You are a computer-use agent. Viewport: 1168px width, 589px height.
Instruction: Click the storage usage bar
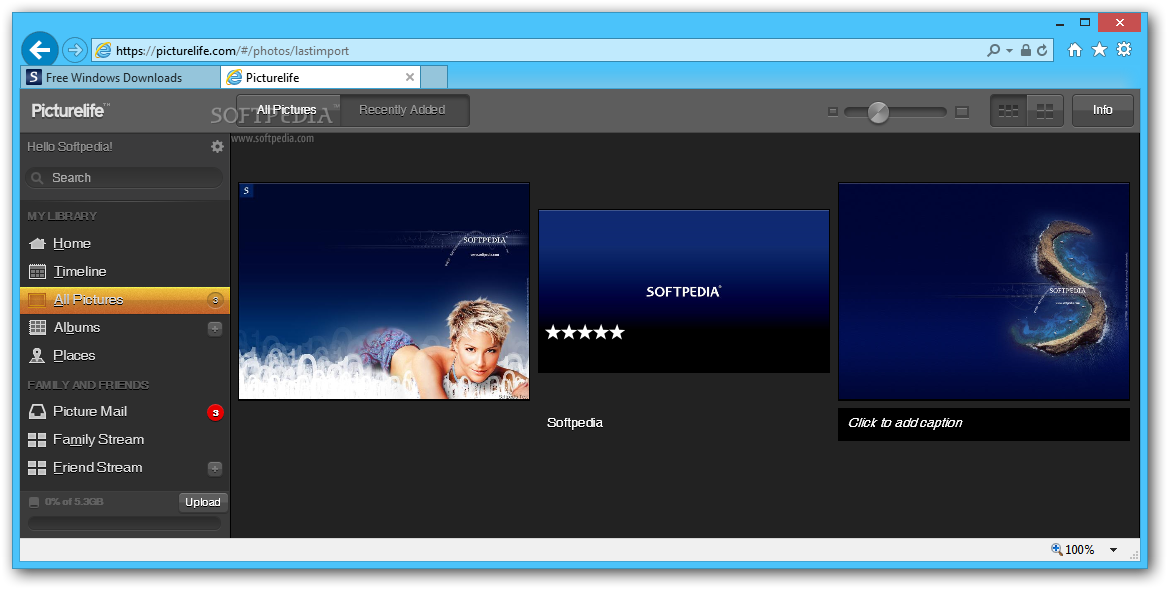124,523
